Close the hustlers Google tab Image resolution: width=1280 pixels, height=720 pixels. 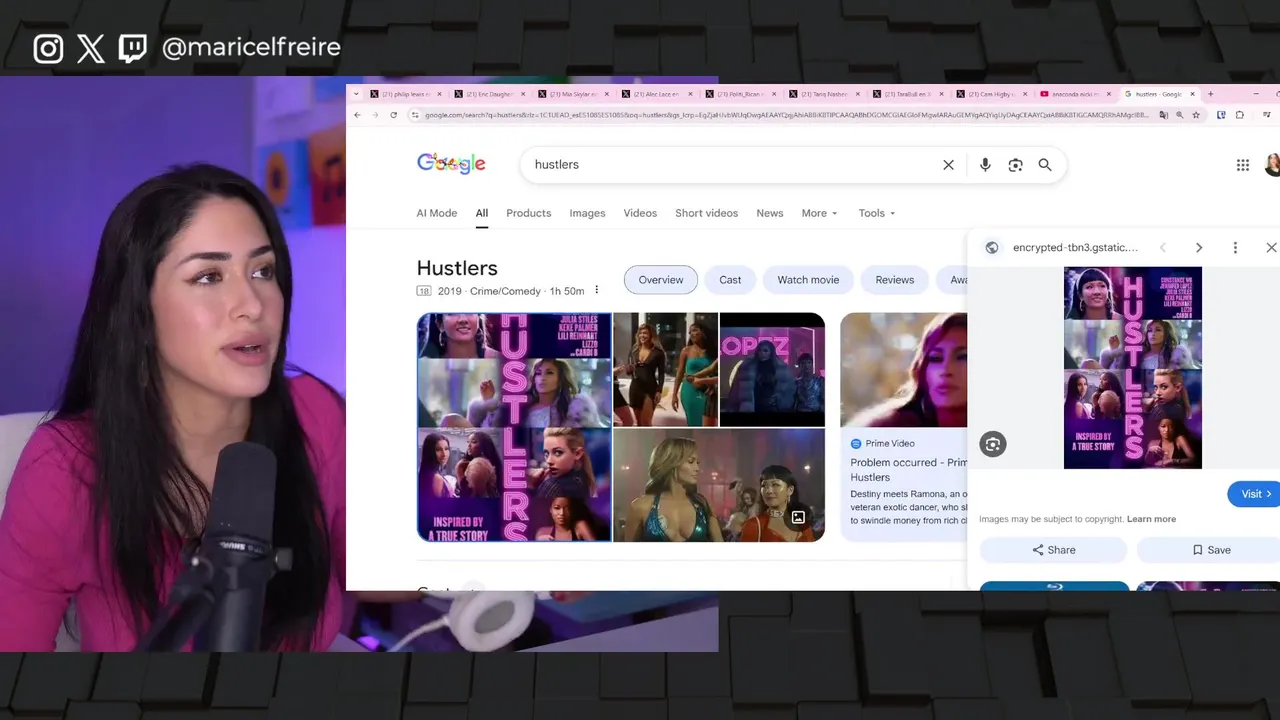point(1192,94)
